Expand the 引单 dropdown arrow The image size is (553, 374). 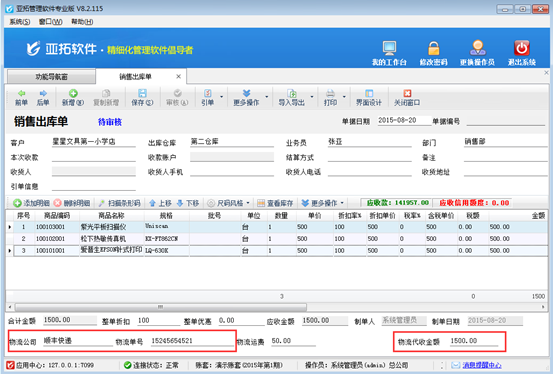tap(221, 97)
